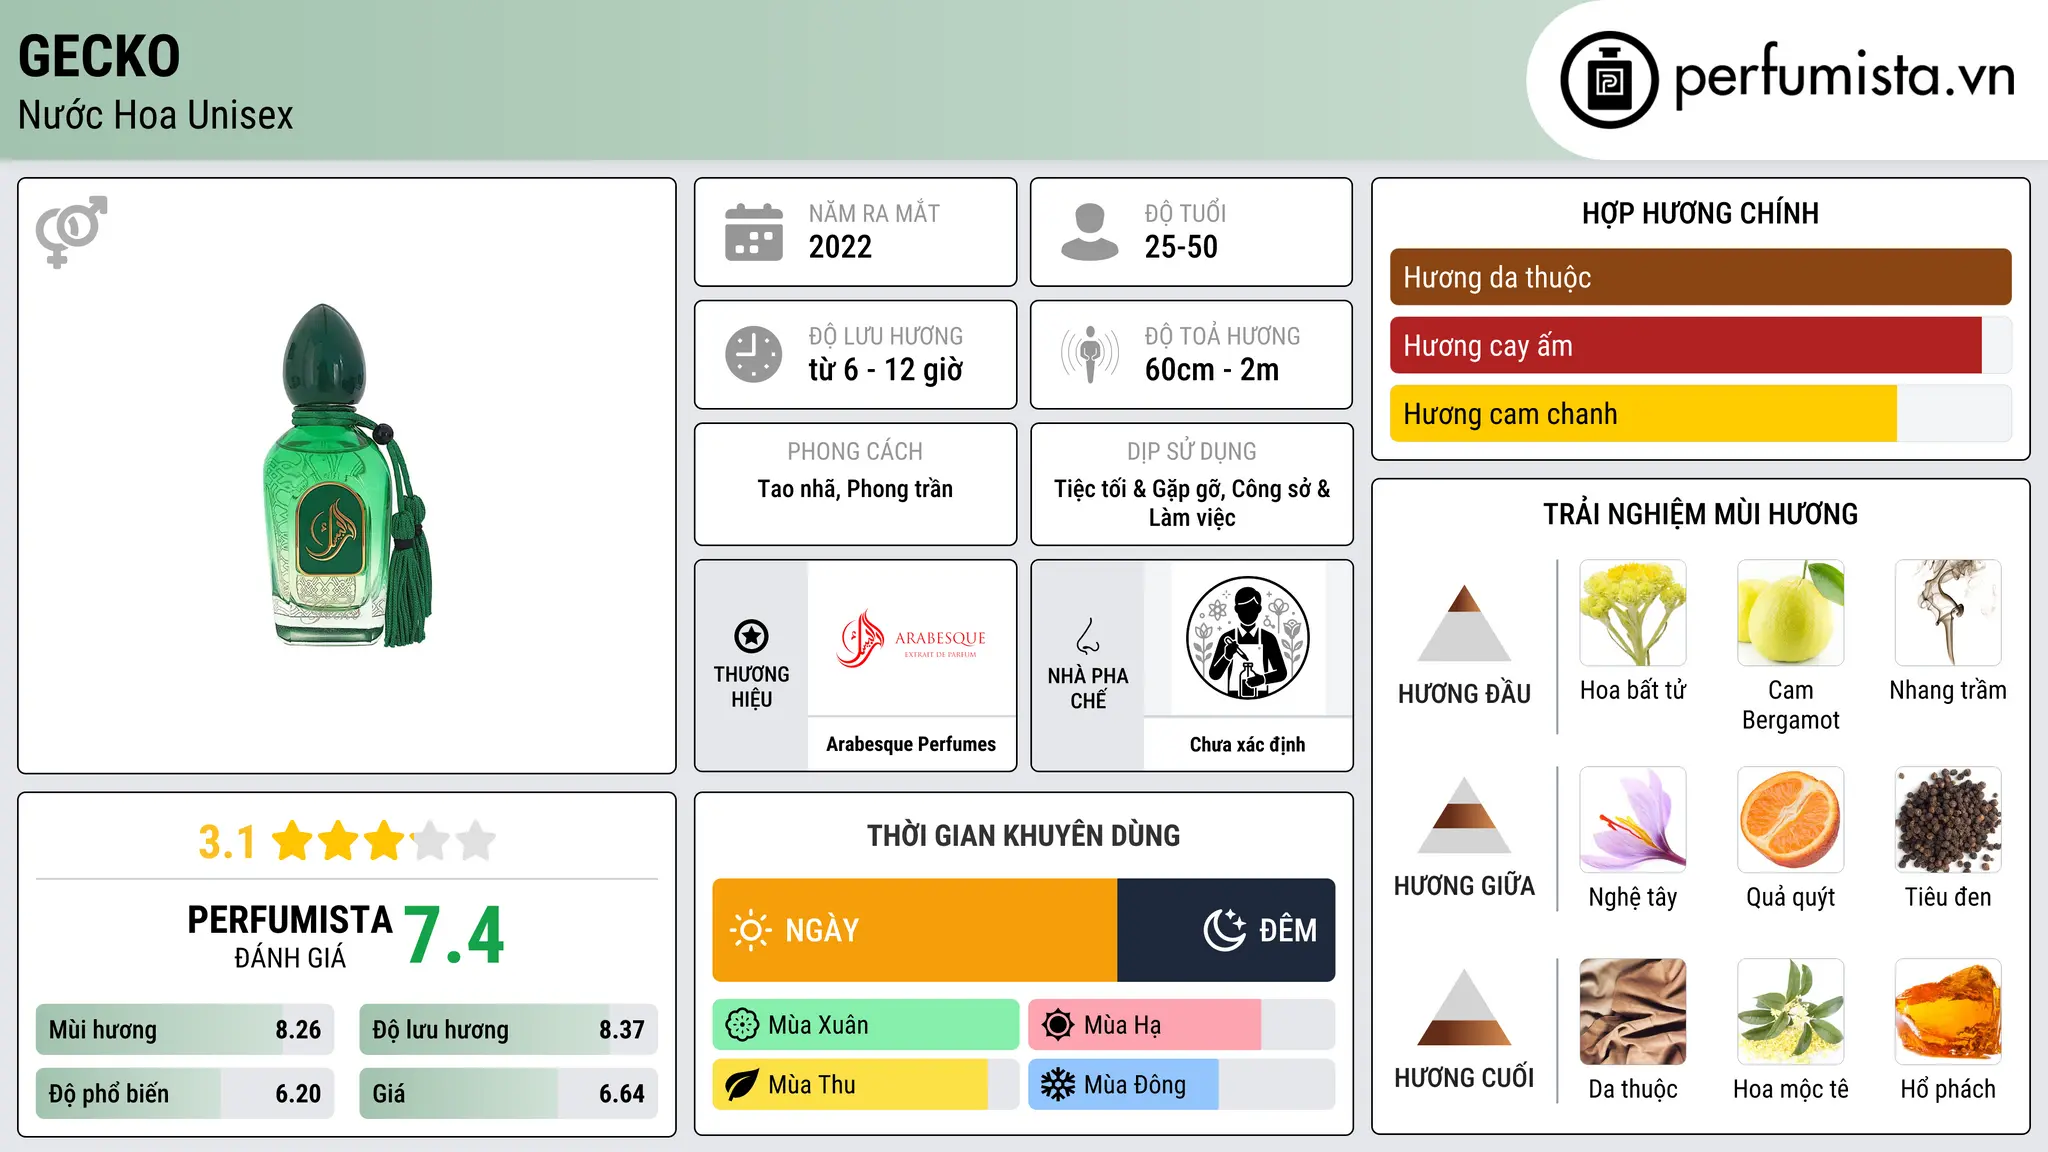Click the Thời gian khuyên dùng heading
2048x1152 pixels.
[x=1023, y=835]
